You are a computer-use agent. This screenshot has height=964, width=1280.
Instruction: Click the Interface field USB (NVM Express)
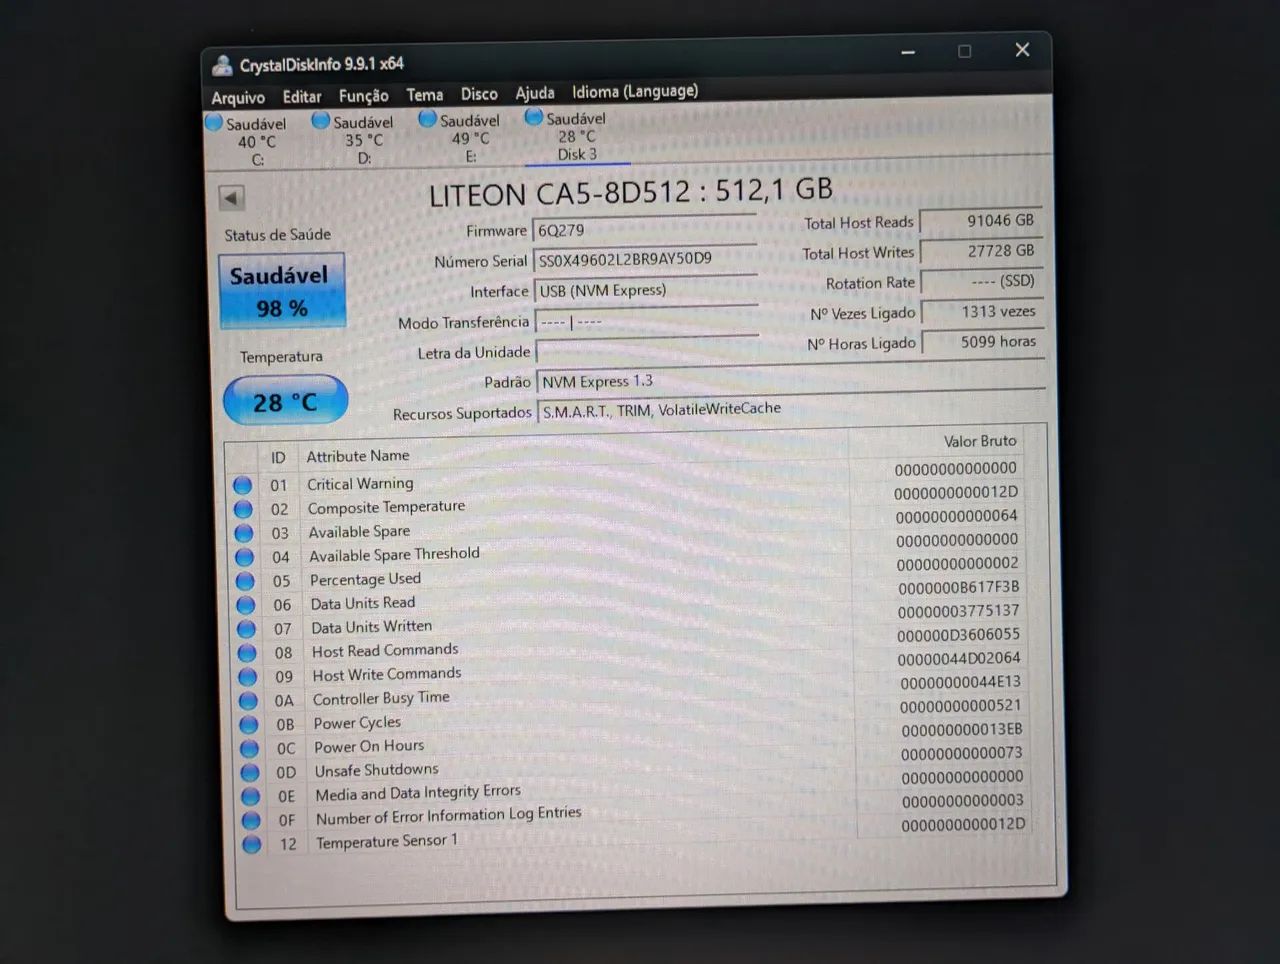coord(646,291)
